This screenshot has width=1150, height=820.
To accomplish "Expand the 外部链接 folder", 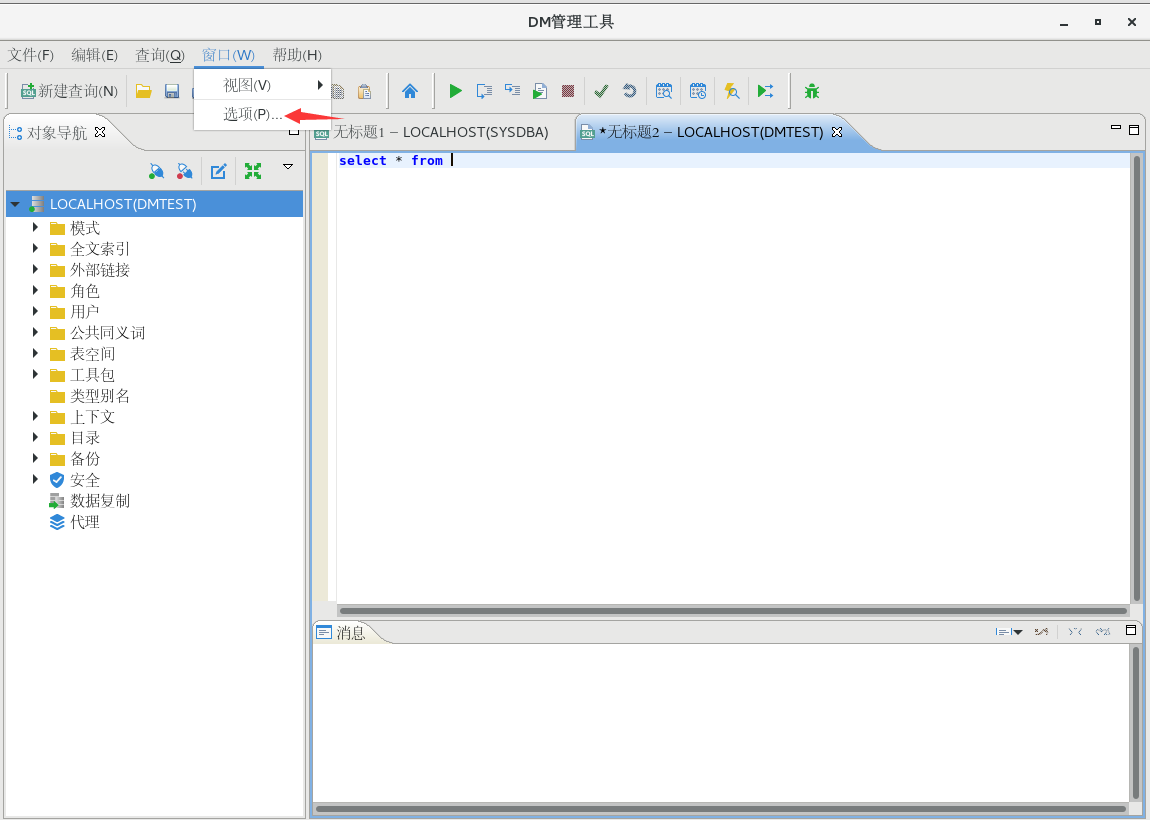I will click(35, 270).
